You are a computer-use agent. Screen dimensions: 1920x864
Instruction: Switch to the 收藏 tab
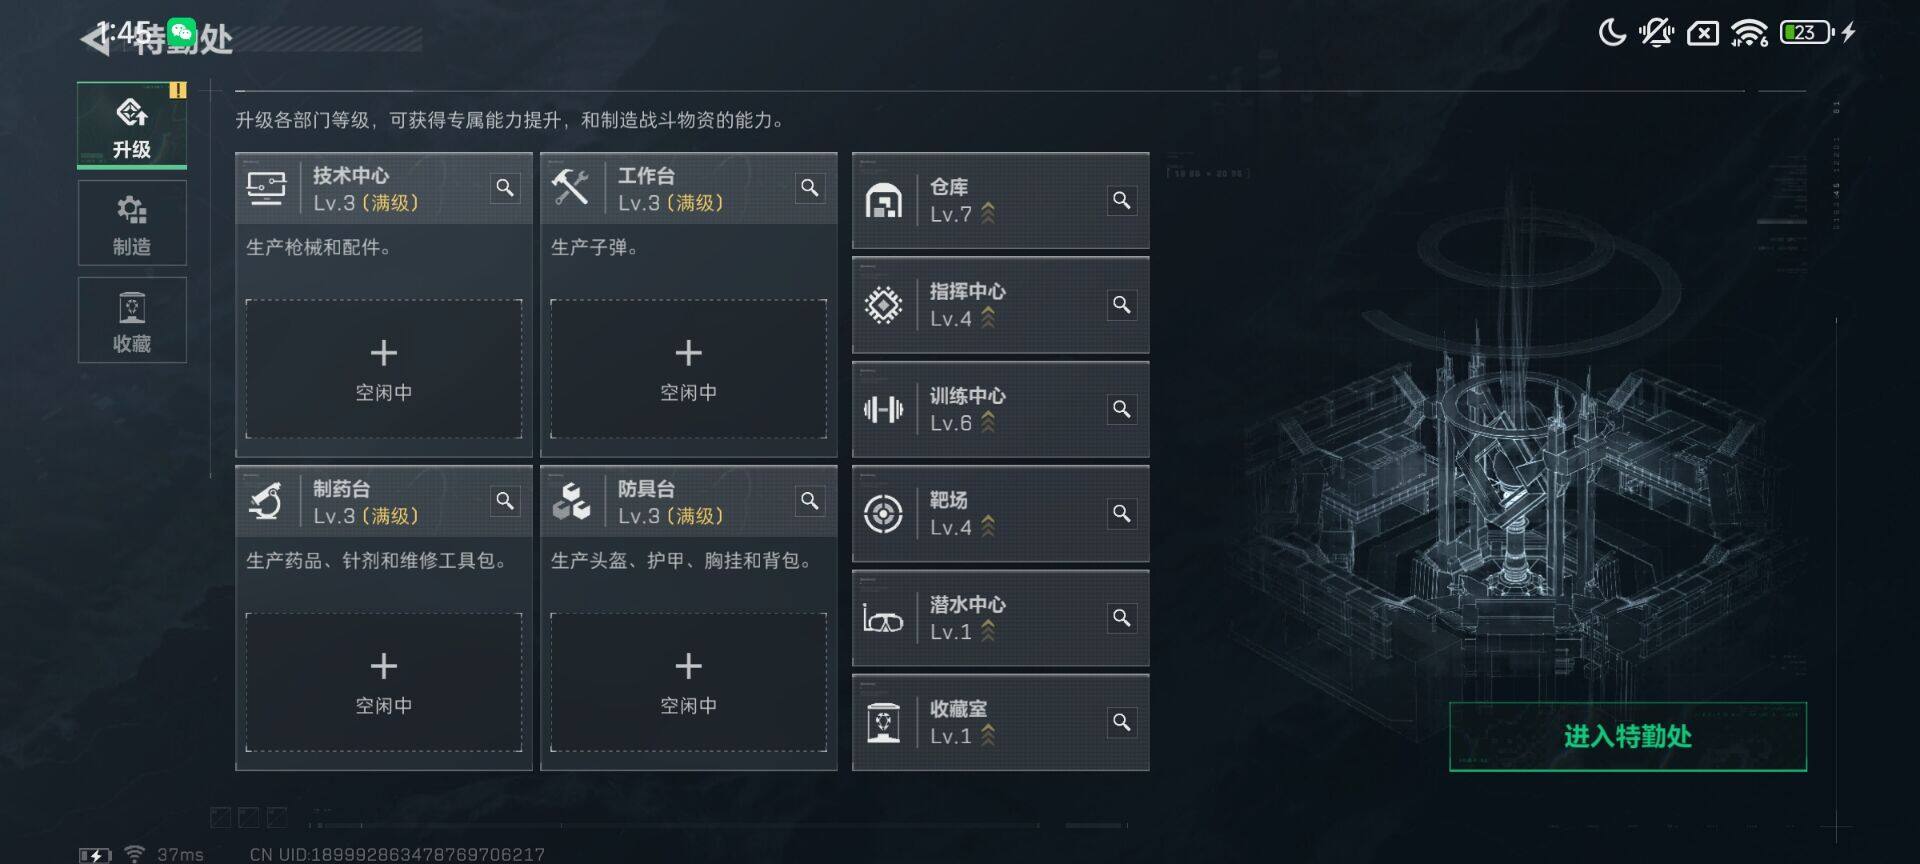tap(132, 320)
